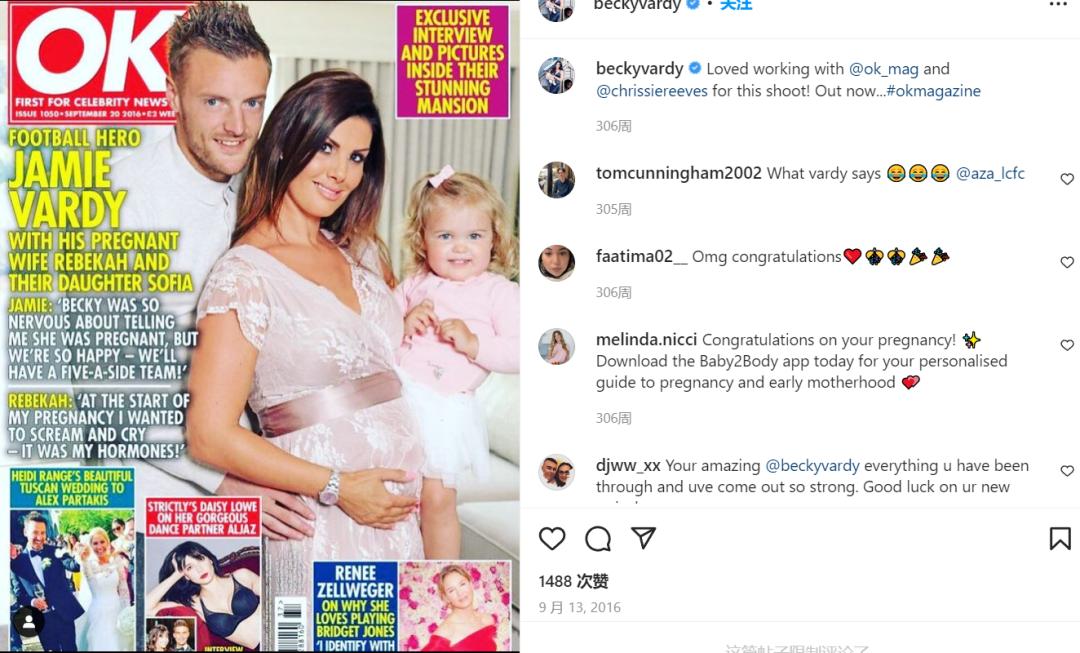Open the three-dot more options menu

point(1058,5)
